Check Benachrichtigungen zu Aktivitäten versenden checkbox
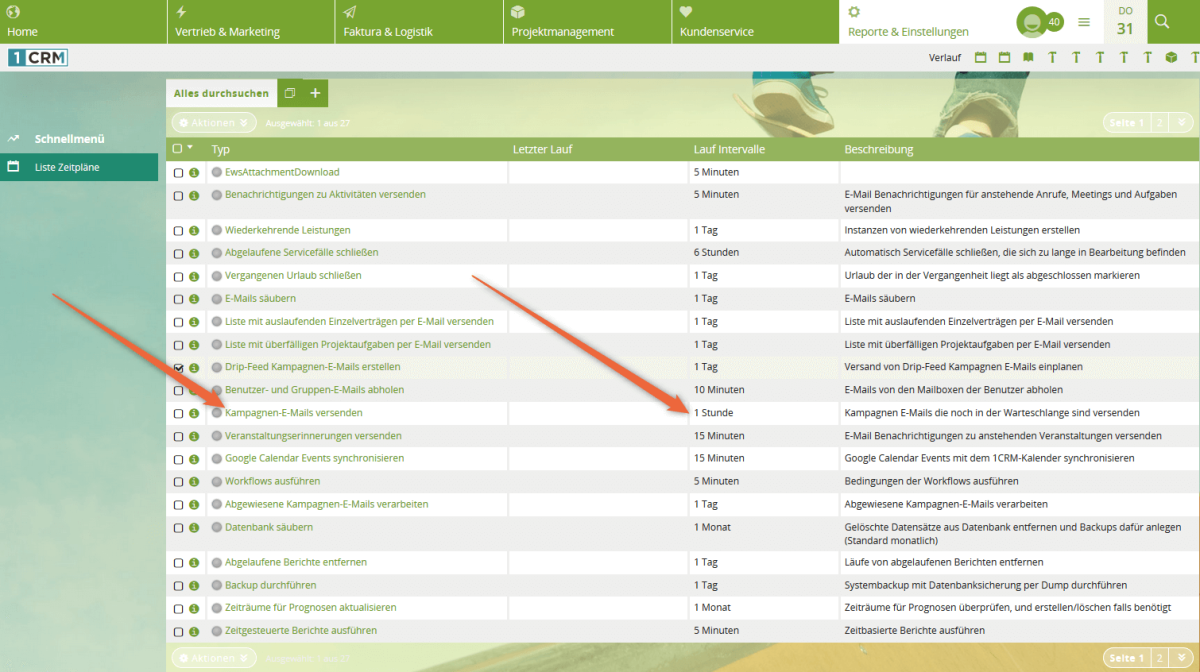1200x672 pixels. [x=178, y=196]
